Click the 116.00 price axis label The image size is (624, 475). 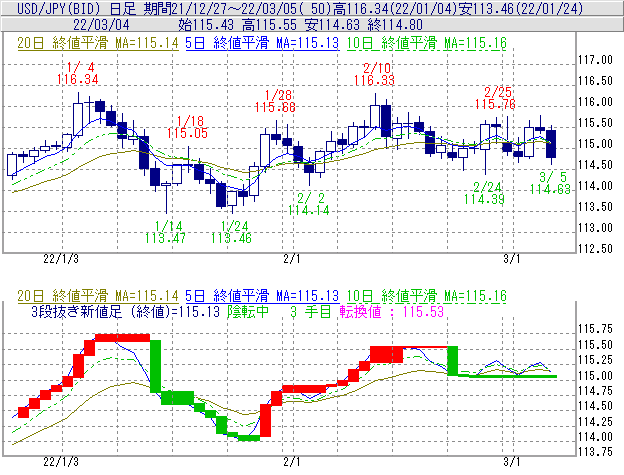click(595, 102)
